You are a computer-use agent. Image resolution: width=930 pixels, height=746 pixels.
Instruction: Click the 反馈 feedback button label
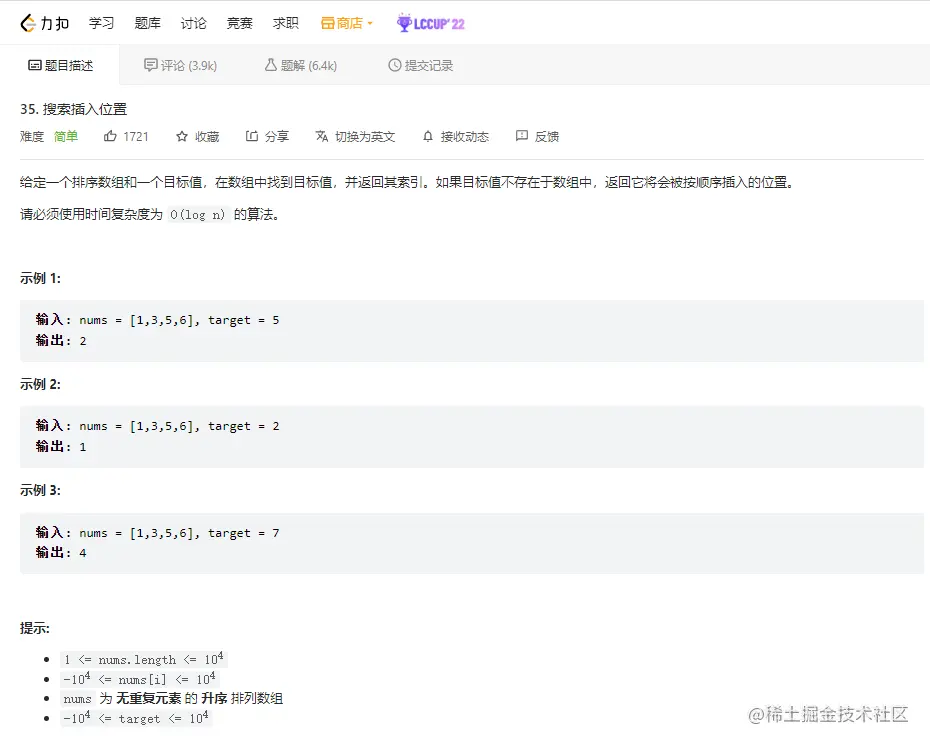coord(547,137)
